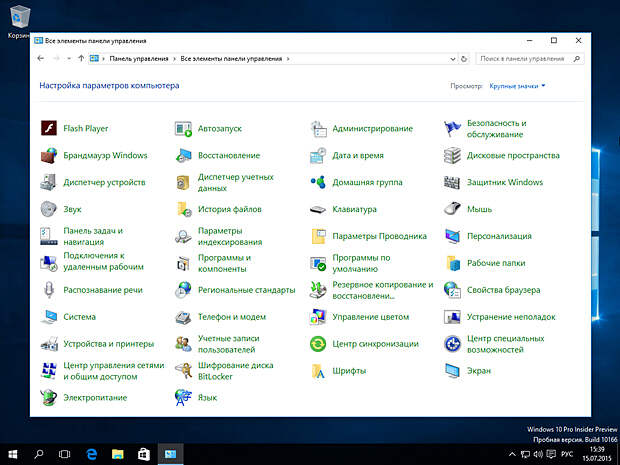Expand the address bar history dropdown
The height and width of the screenshot is (465, 620).
click(x=453, y=59)
